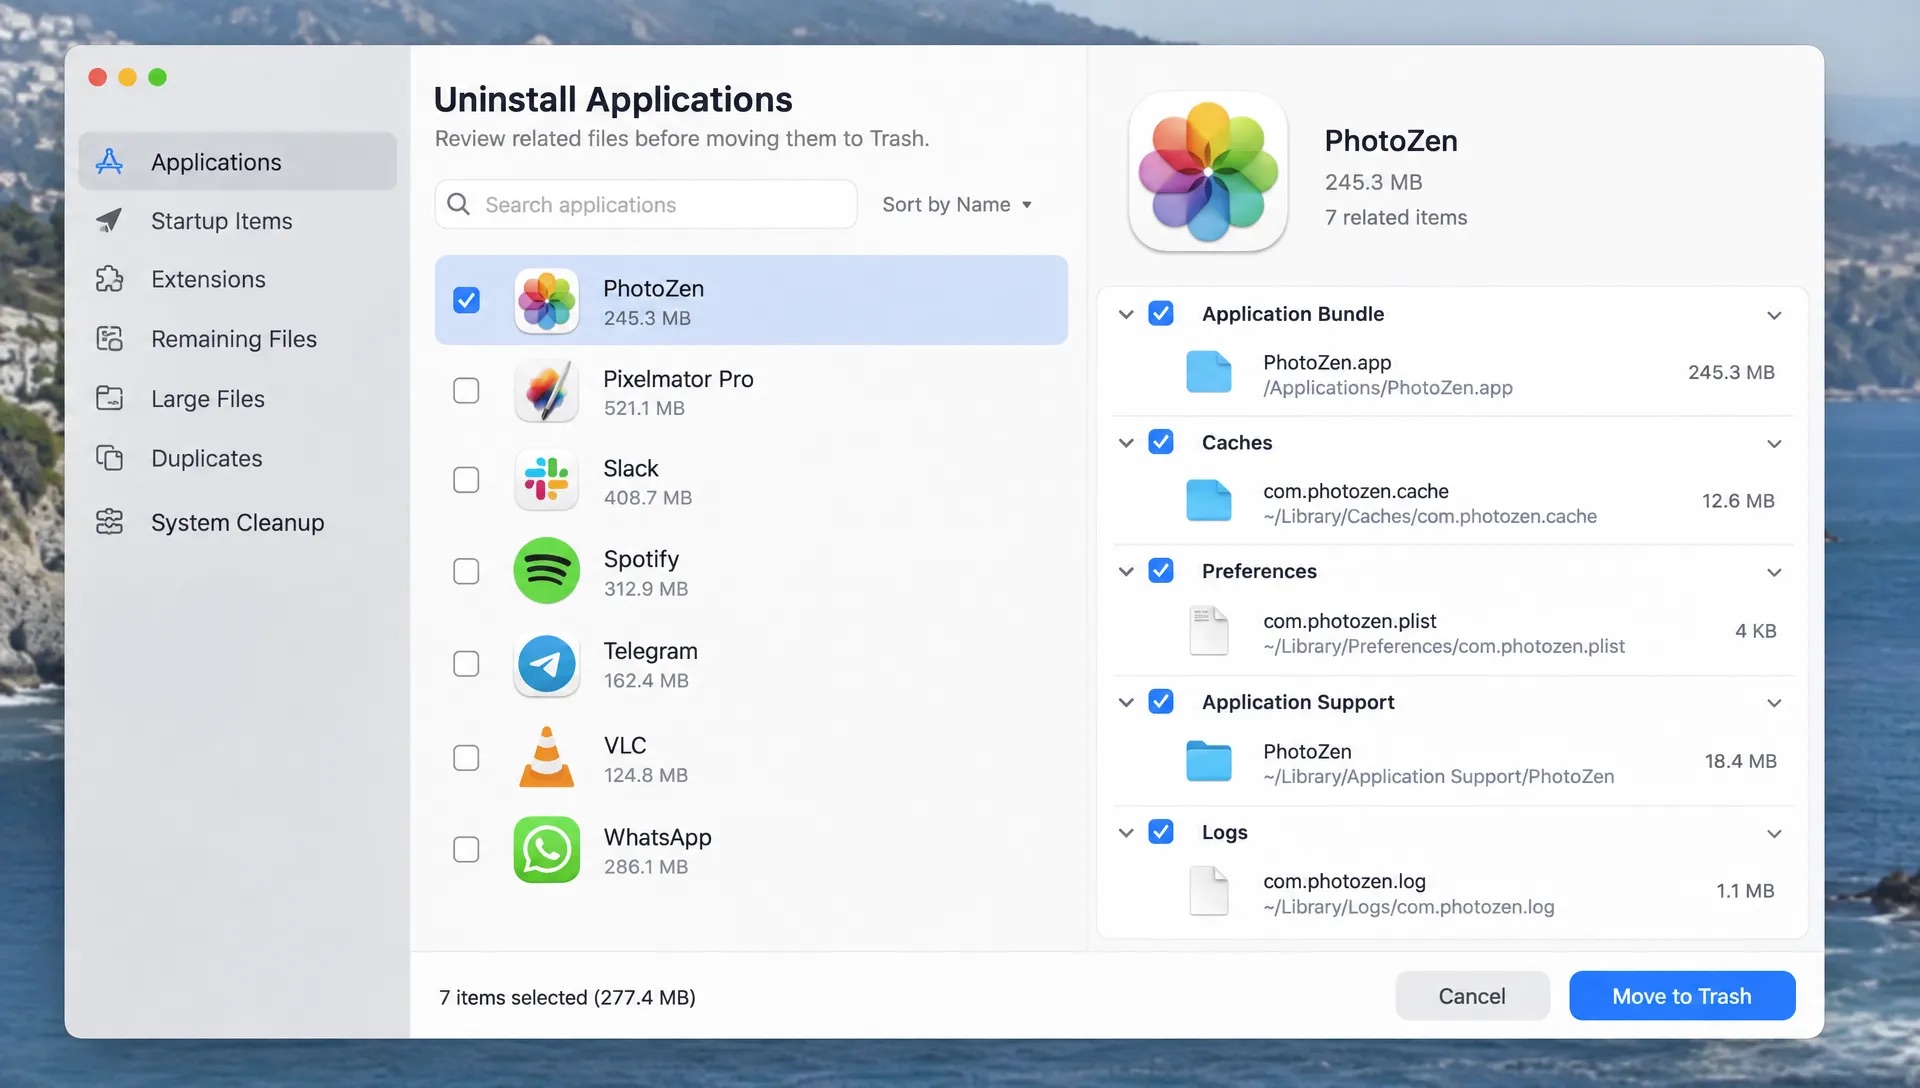
Task: Click the Telegram app icon
Action: click(x=546, y=664)
